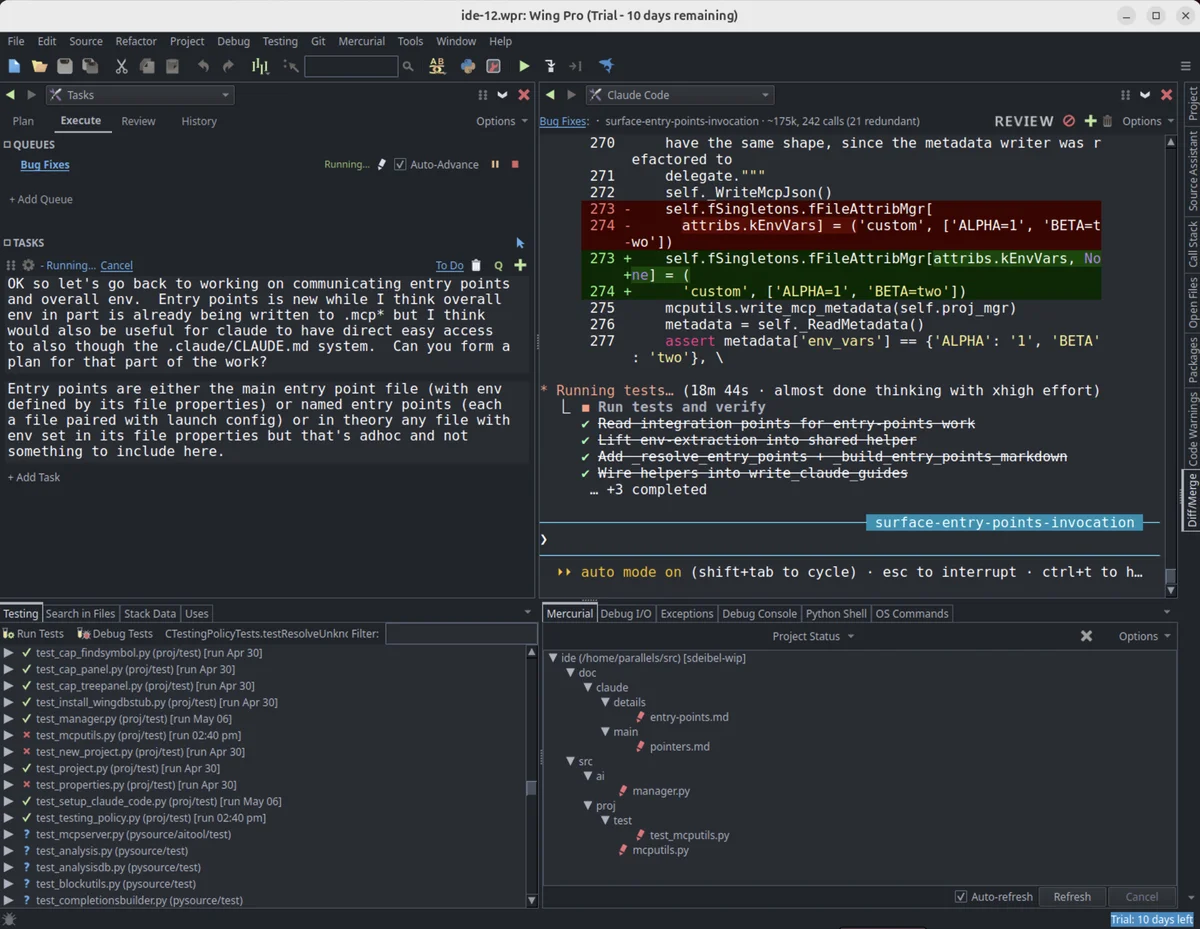Pause the Bug Fixes queue
Viewport: 1200px width, 929px height.
tap(494, 164)
